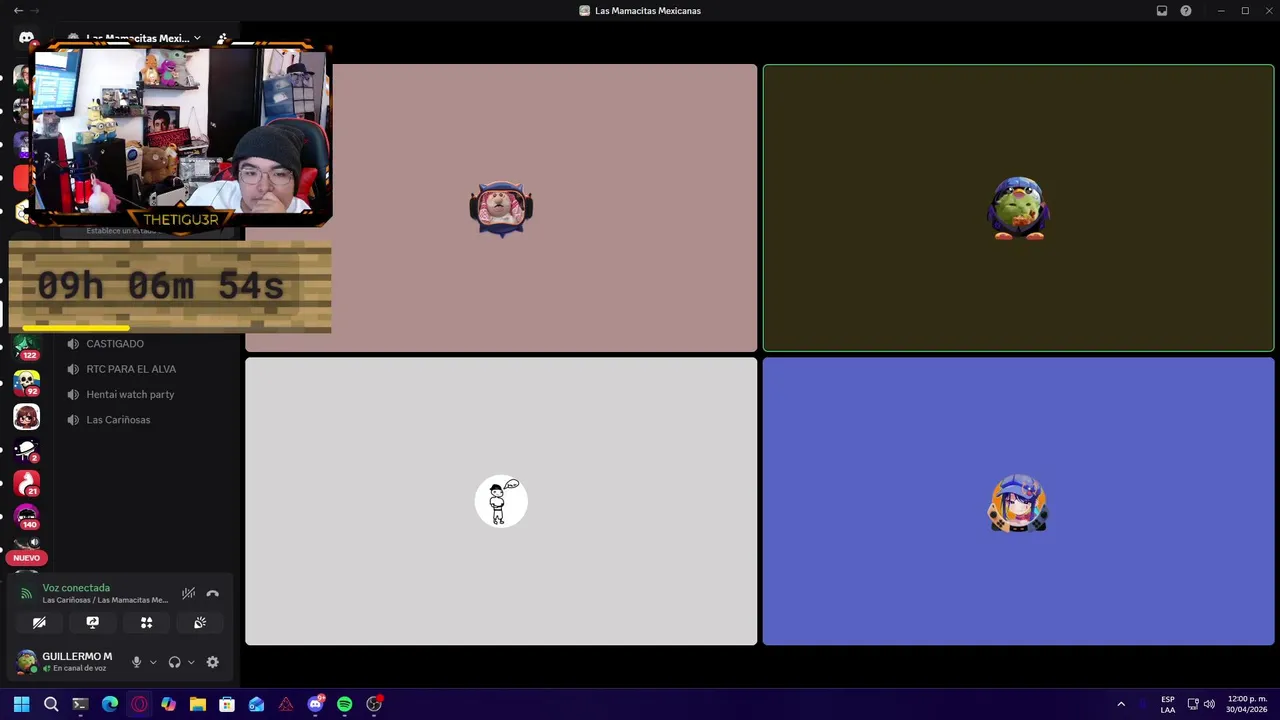
Task: Open clock showing 12:00 p. m.
Action: 1246,704
